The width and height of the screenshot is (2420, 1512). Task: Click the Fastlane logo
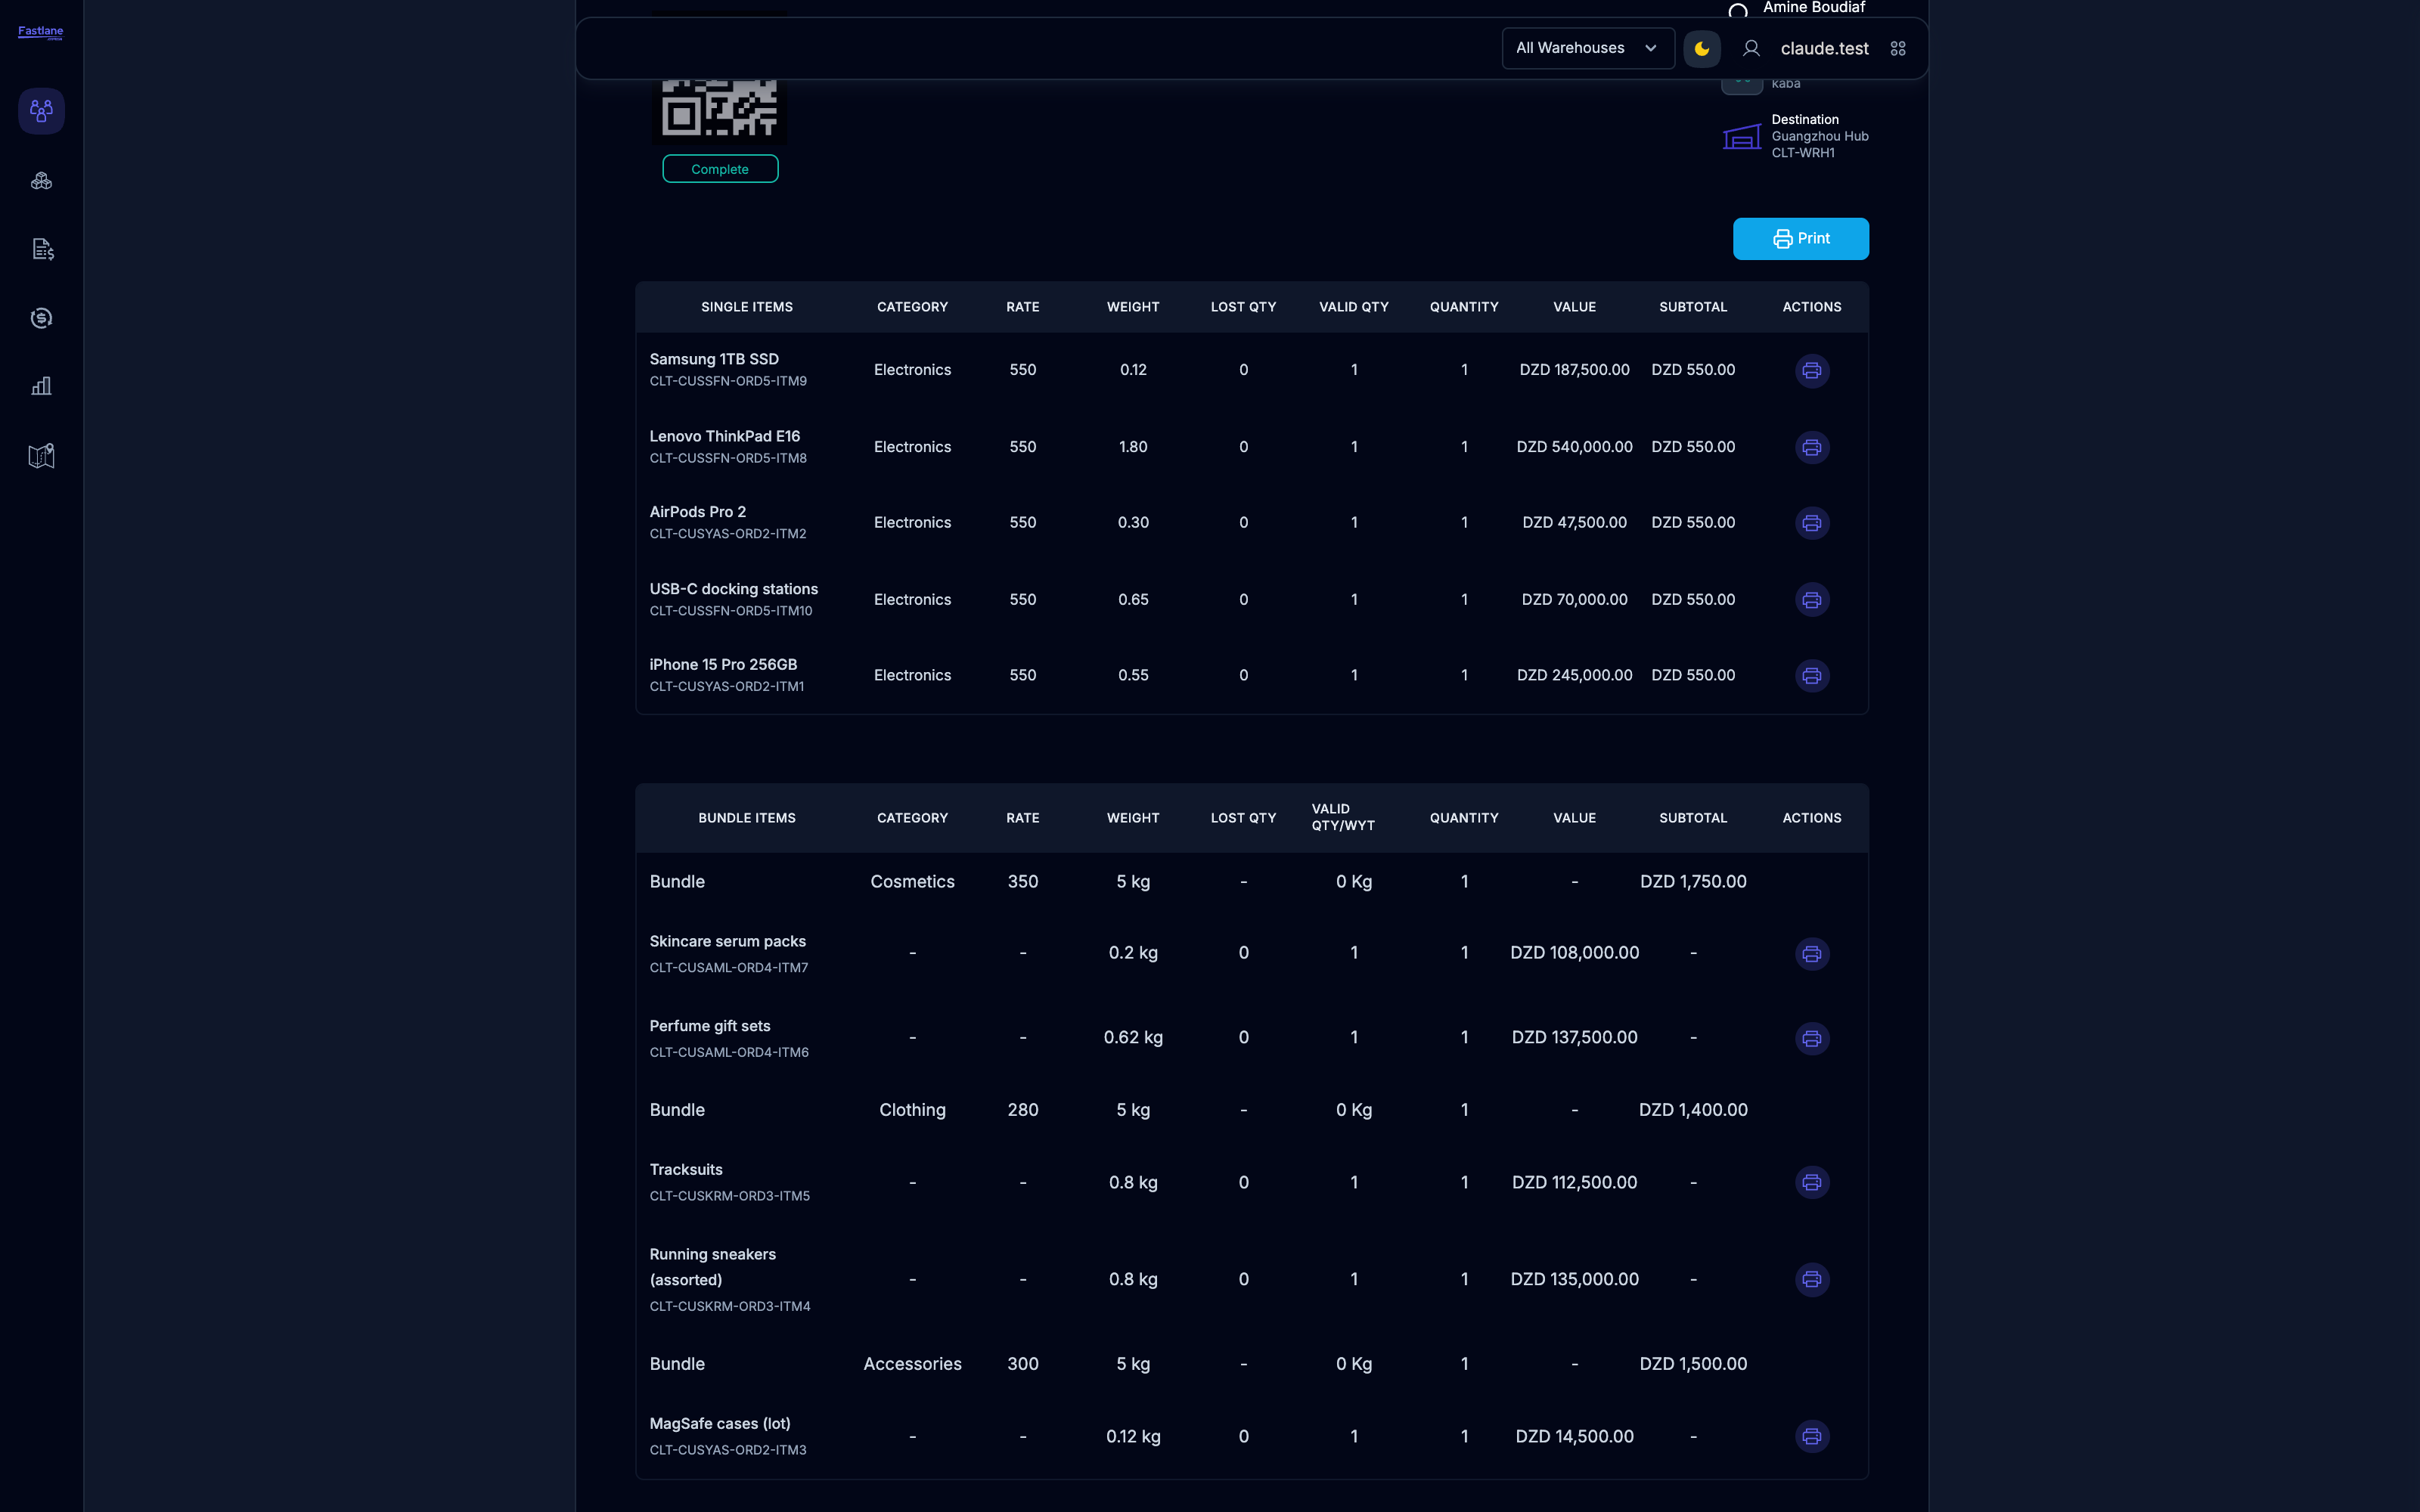click(x=41, y=32)
